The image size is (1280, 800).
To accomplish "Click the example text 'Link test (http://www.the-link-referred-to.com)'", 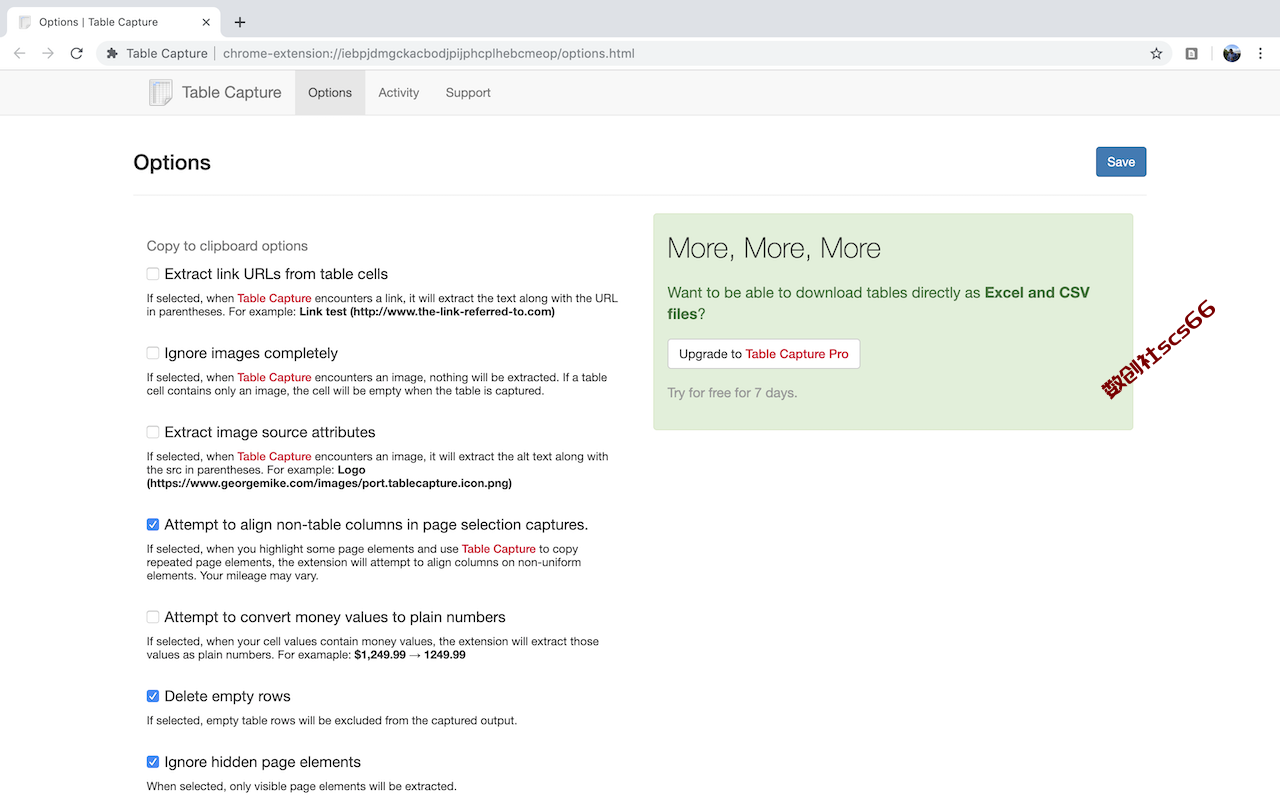I will tap(427, 312).
